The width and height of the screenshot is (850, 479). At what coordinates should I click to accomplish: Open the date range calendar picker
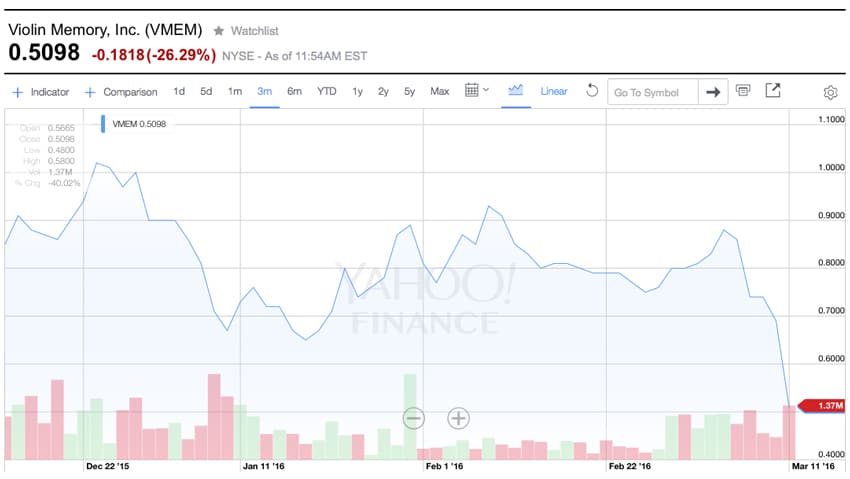(x=476, y=90)
